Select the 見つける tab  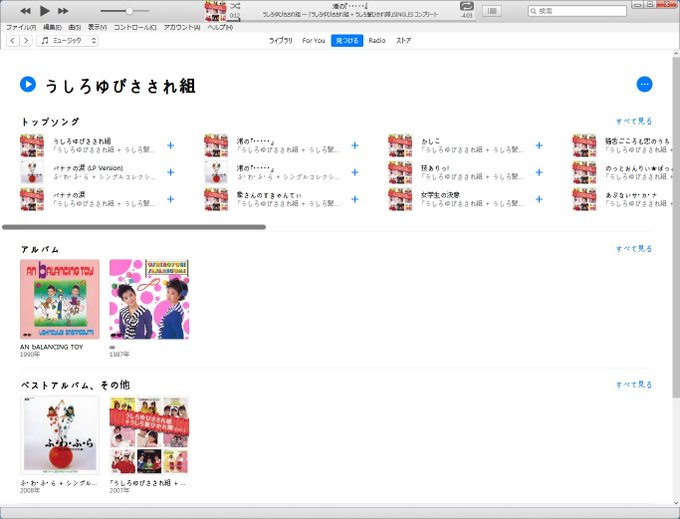click(347, 41)
